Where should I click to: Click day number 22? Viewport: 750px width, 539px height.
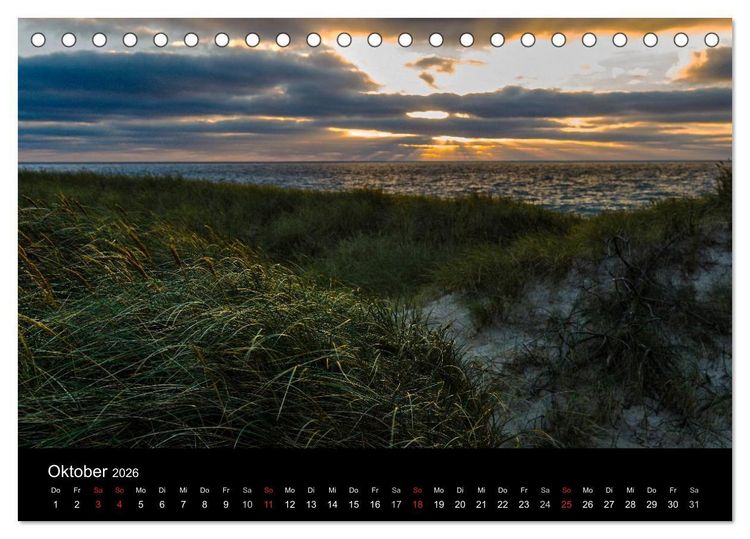(503, 505)
